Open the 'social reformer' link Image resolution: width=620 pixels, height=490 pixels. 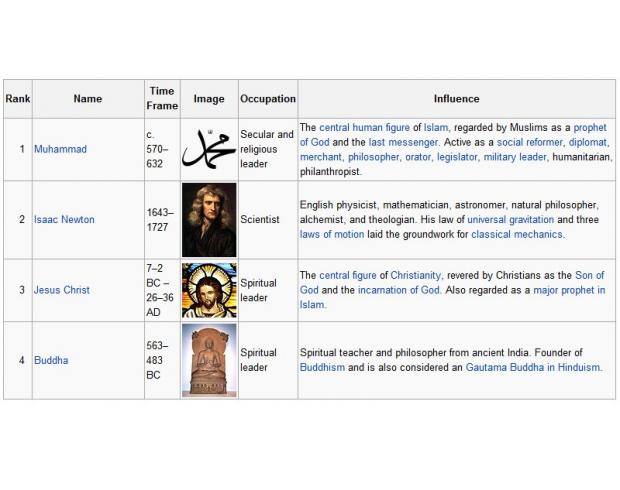[x=529, y=142]
